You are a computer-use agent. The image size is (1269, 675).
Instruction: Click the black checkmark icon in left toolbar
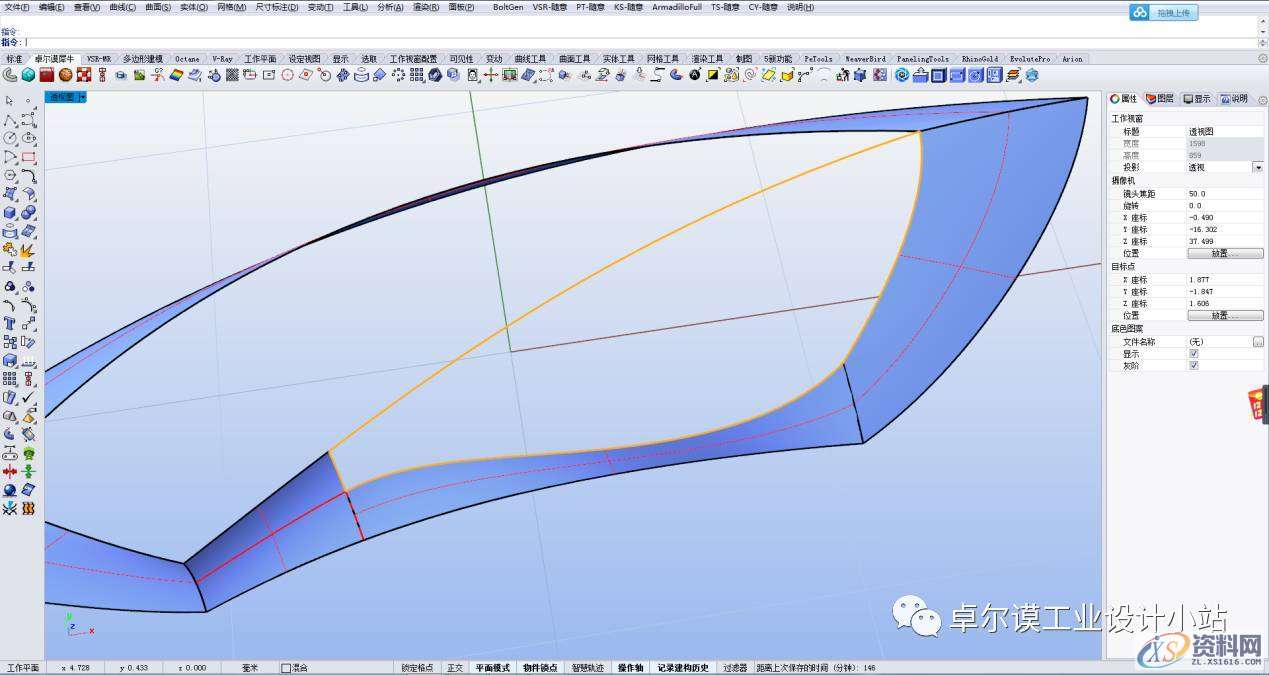point(28,398)
